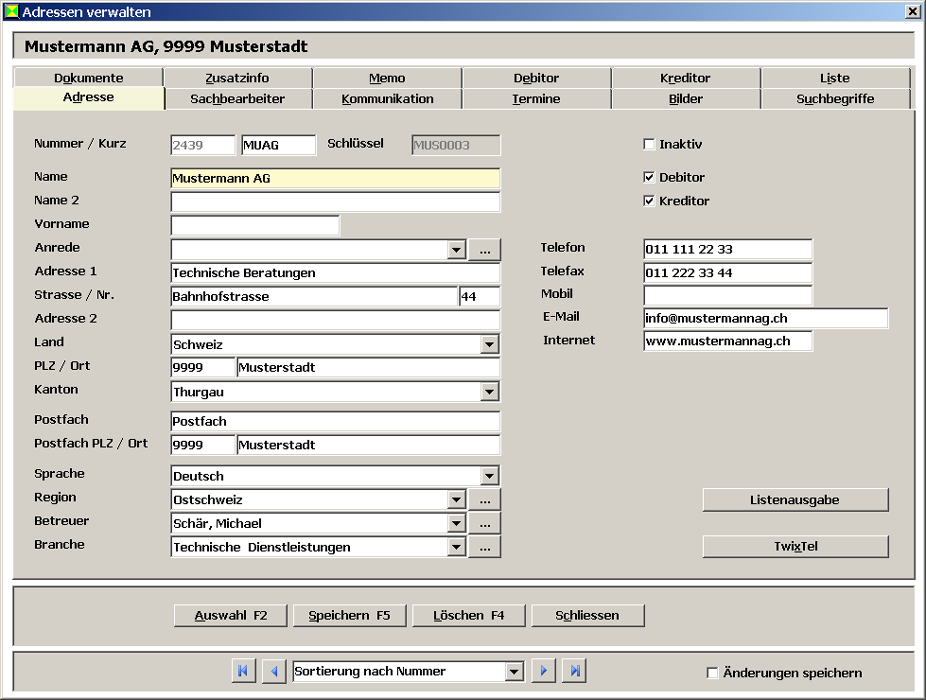Open the ellipsis button next to Region
The width and height of the screenshot is (926, 700).
tap(484, 500)
